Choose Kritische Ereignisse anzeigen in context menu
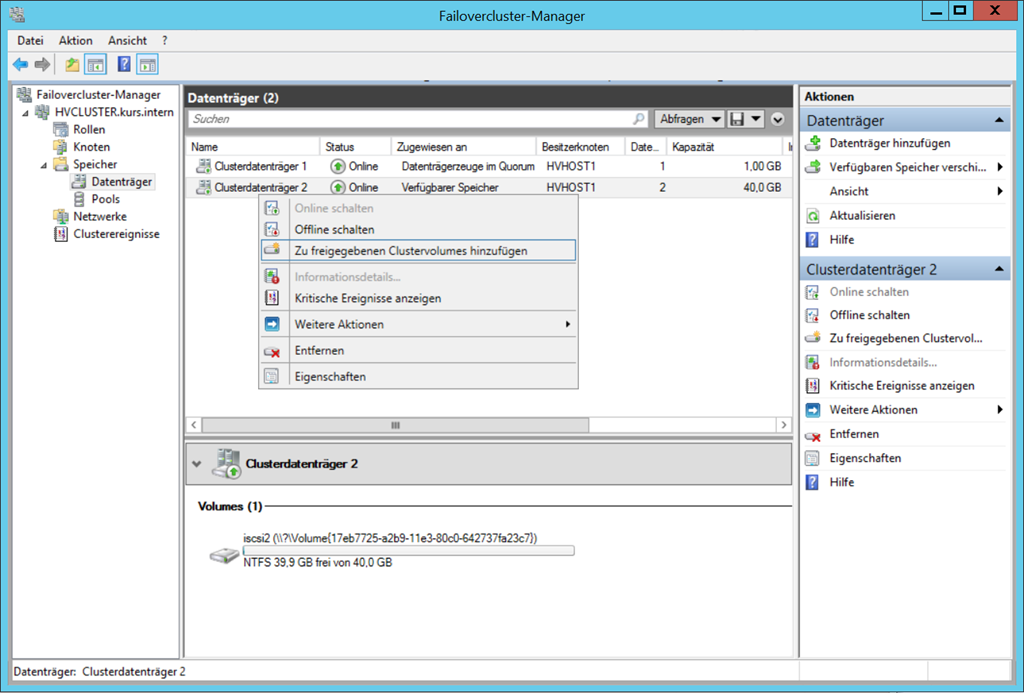This screenshot has height=693, width=1024. 418,298
